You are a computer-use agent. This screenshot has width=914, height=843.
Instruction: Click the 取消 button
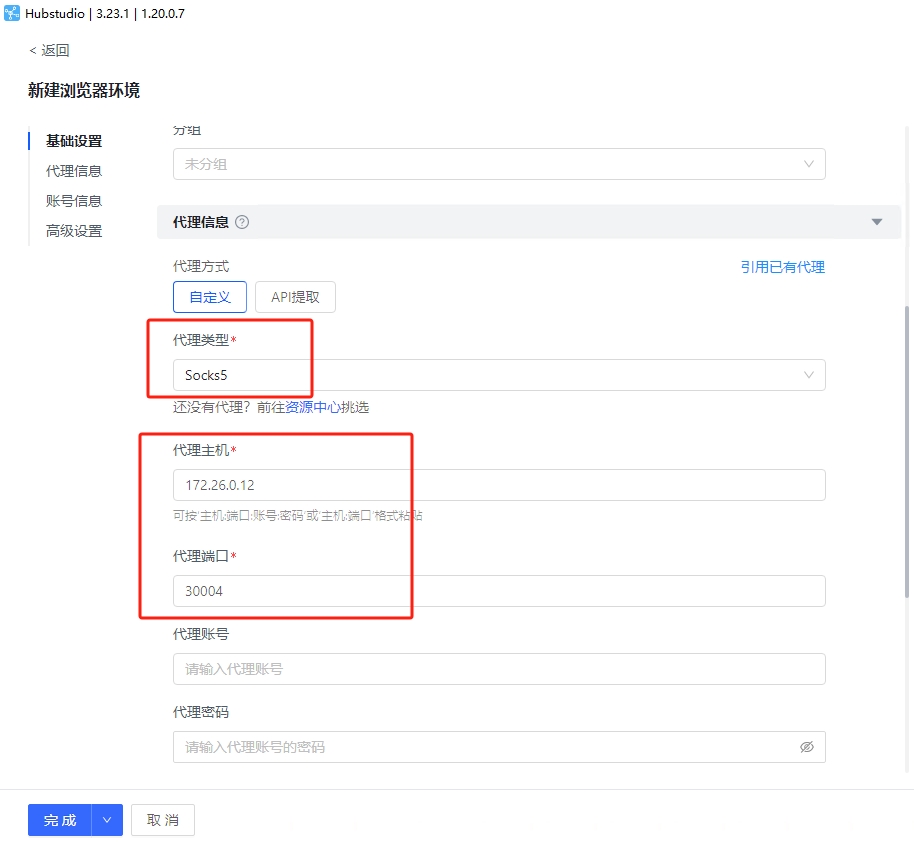click(x=163, y=820)
